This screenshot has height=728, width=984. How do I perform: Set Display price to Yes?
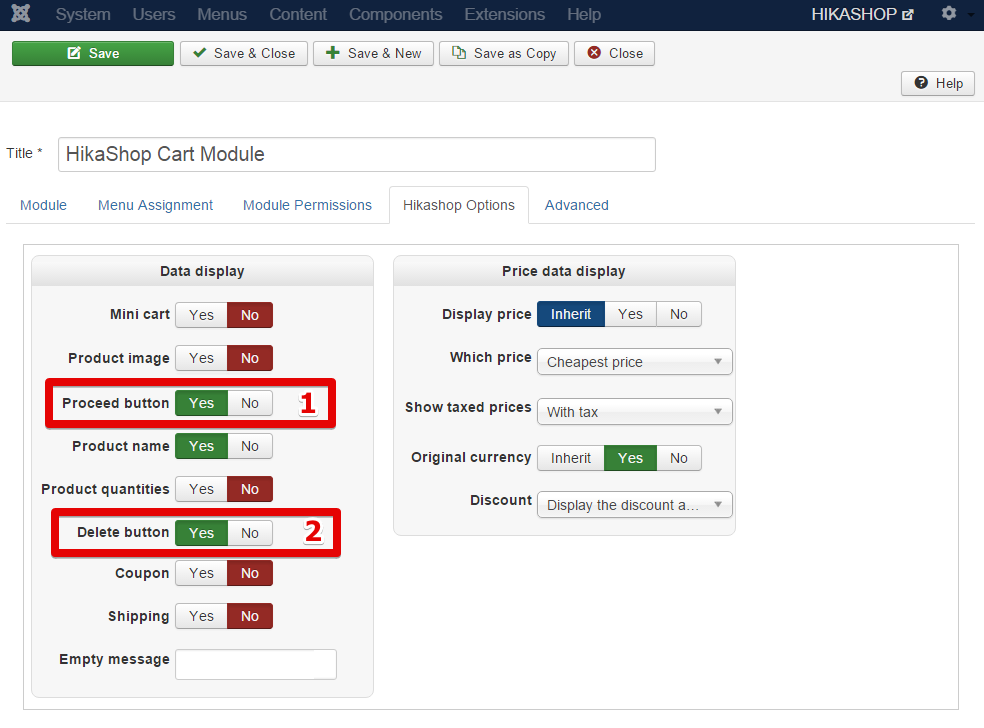point(630,314)
